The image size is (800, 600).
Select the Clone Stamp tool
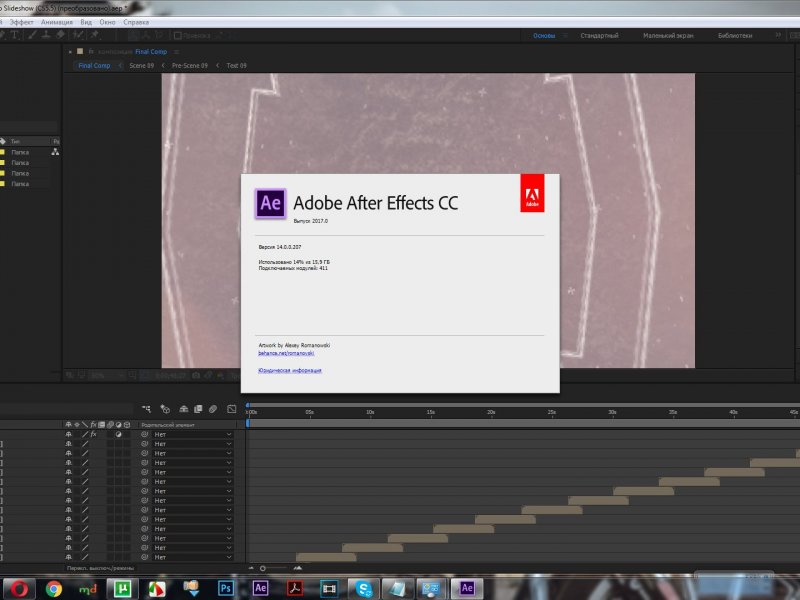point(46,35)
